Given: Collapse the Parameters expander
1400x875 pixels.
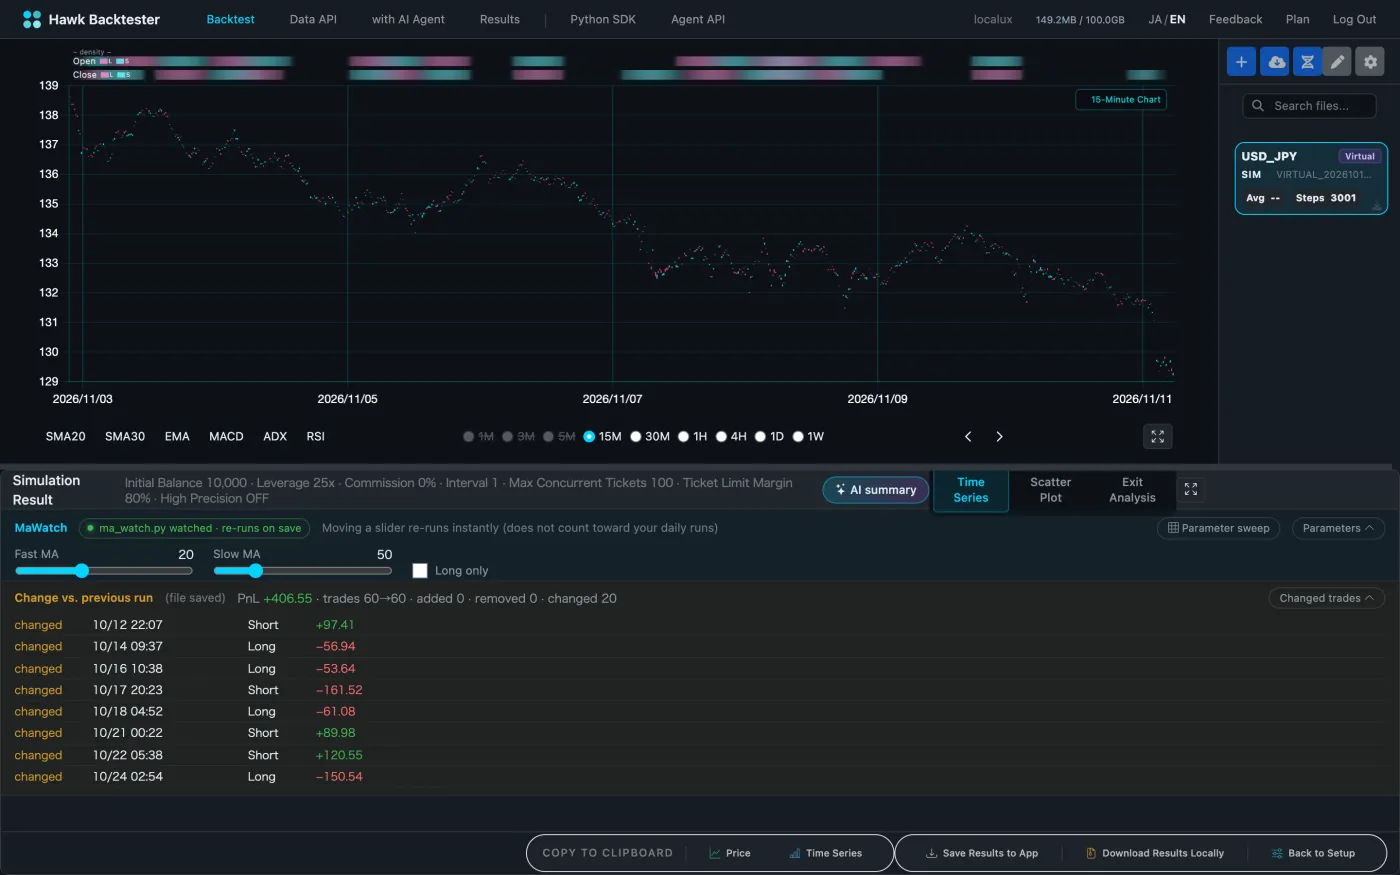Looking at the screenshot, I should (x=1337, y=528).
